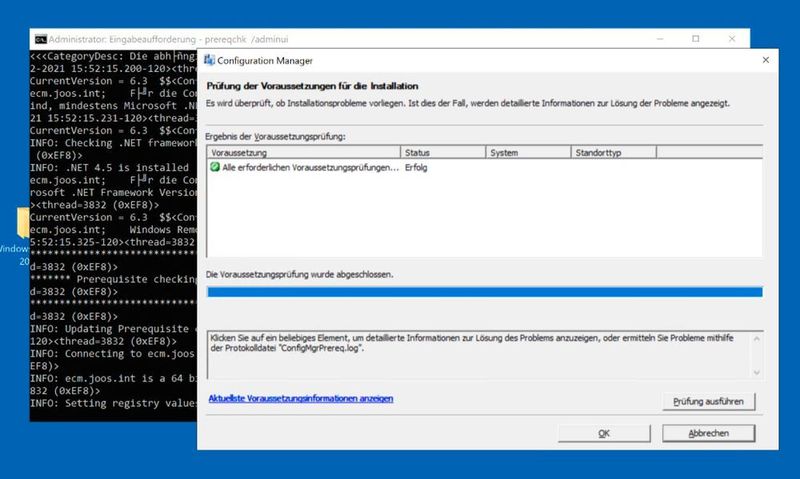Close the command prompt window

(732, 39)
